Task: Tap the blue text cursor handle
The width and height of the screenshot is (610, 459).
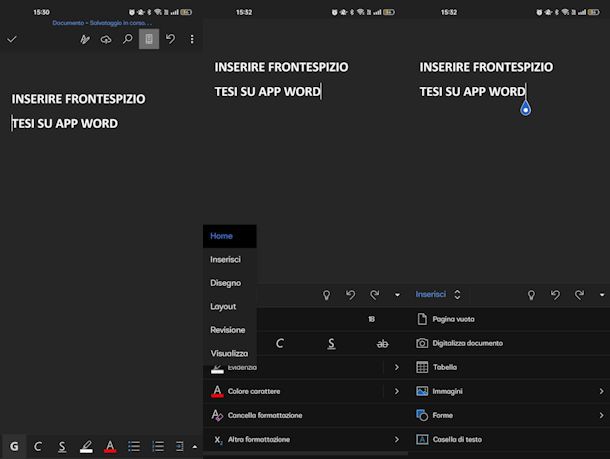Action: [x=525, y=108]
